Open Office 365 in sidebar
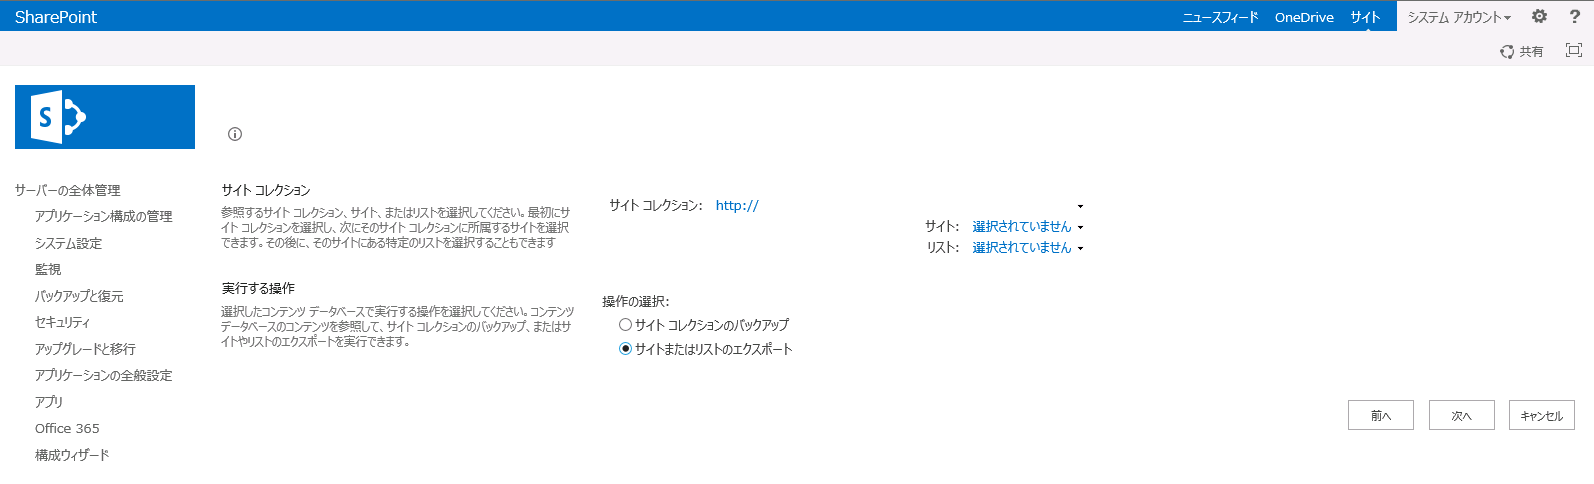Image resolution: width=1594 pixels, height=484 pixels. 67,428
